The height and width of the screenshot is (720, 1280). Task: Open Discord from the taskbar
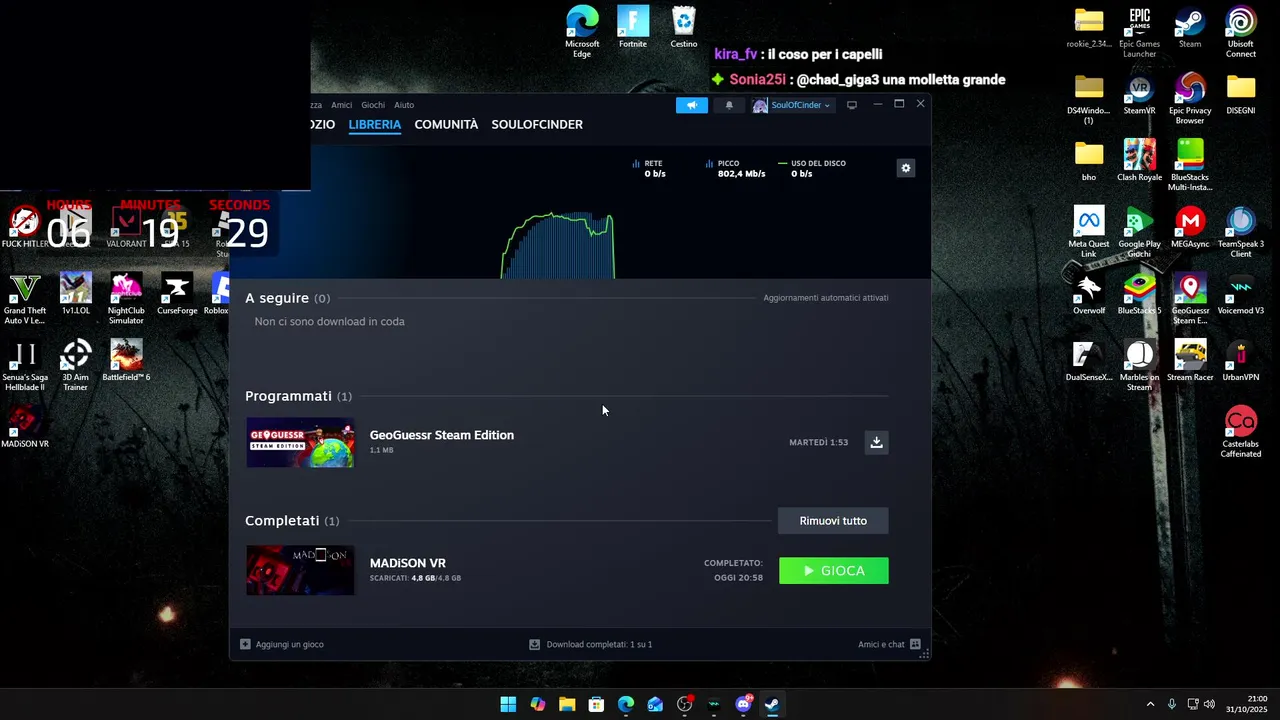click(x=743, y=704)
